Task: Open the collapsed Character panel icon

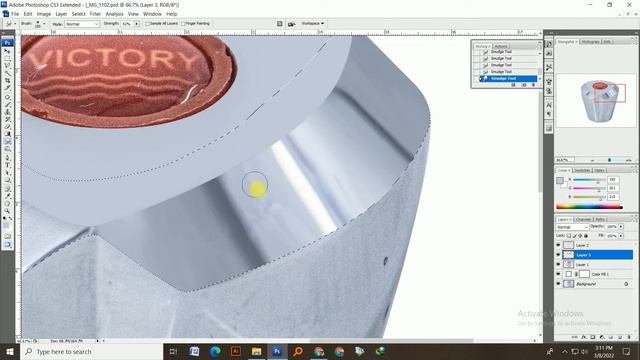Action: 549,105
